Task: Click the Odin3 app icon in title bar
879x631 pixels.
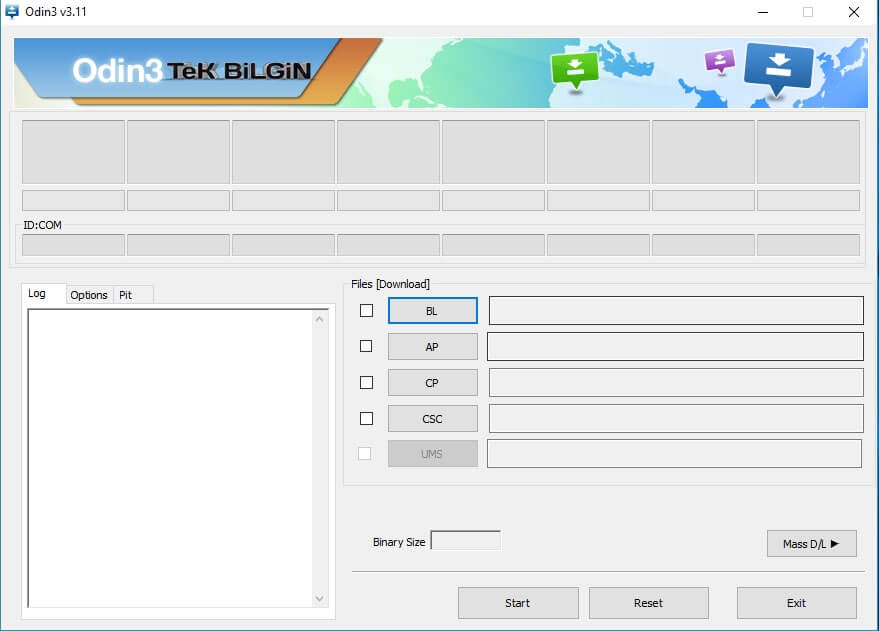Action: (x=12, y=12)
